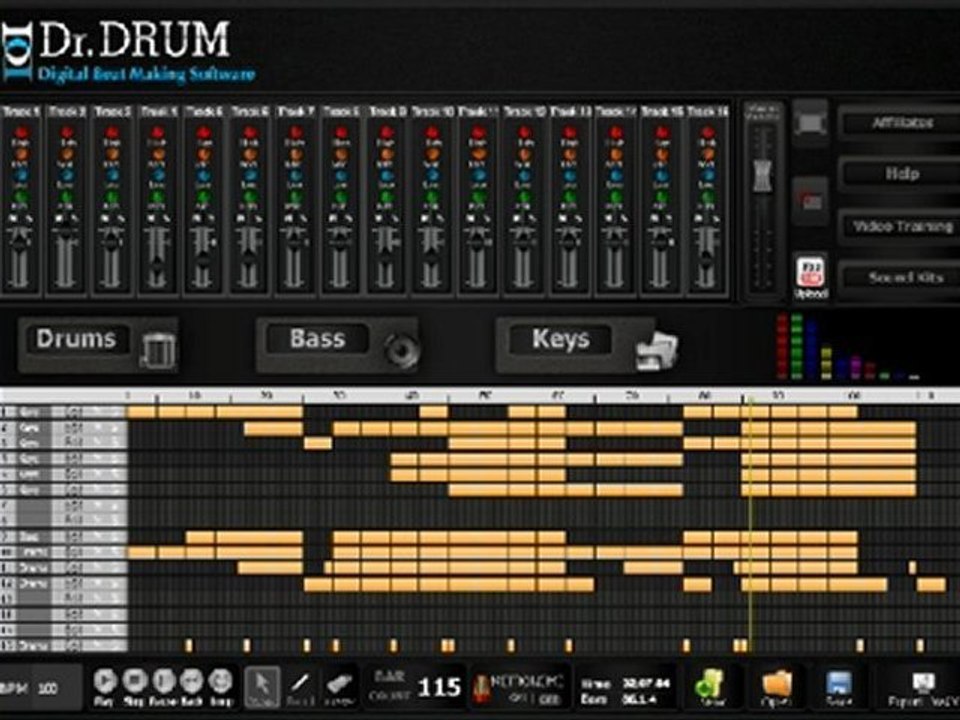The image size is (960, 720).
Task: Click the red knob on Track 14
Action: click(616, 132)
